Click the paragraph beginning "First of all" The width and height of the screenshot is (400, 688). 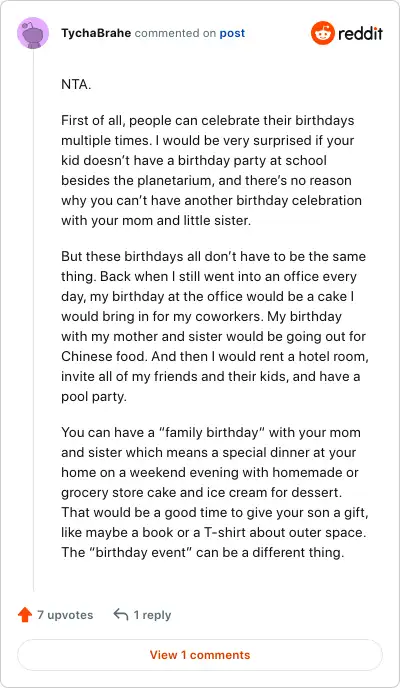point(211,170)
